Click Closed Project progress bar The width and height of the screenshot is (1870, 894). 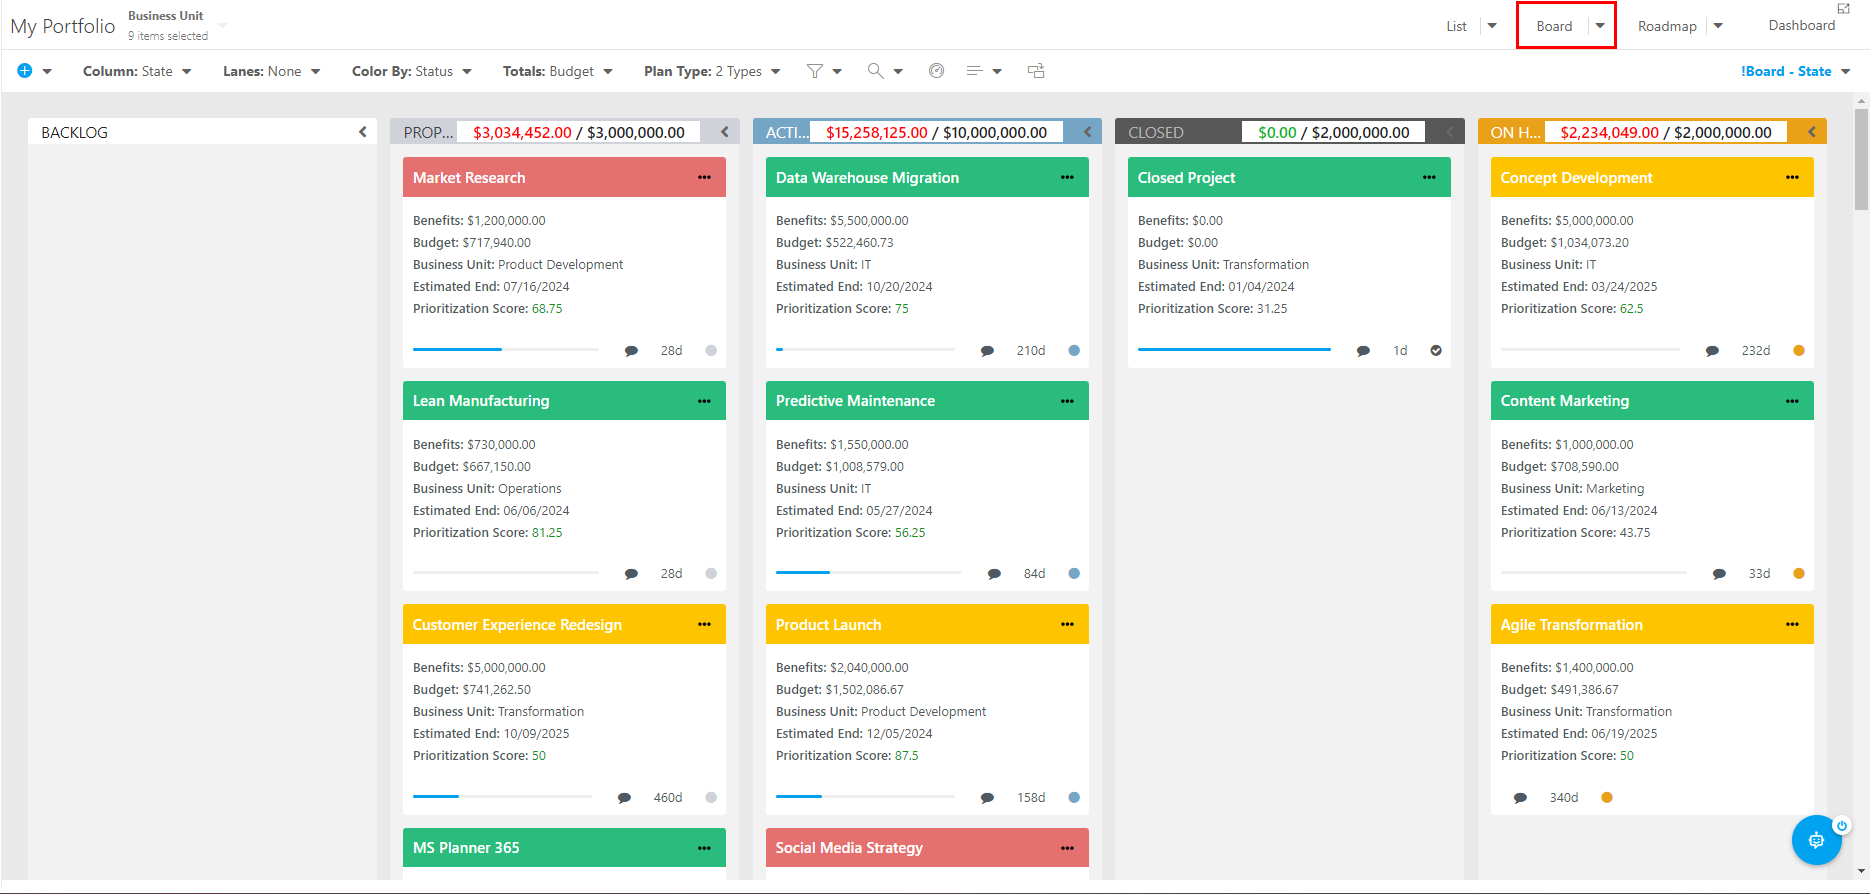(x=1234, y=350)
